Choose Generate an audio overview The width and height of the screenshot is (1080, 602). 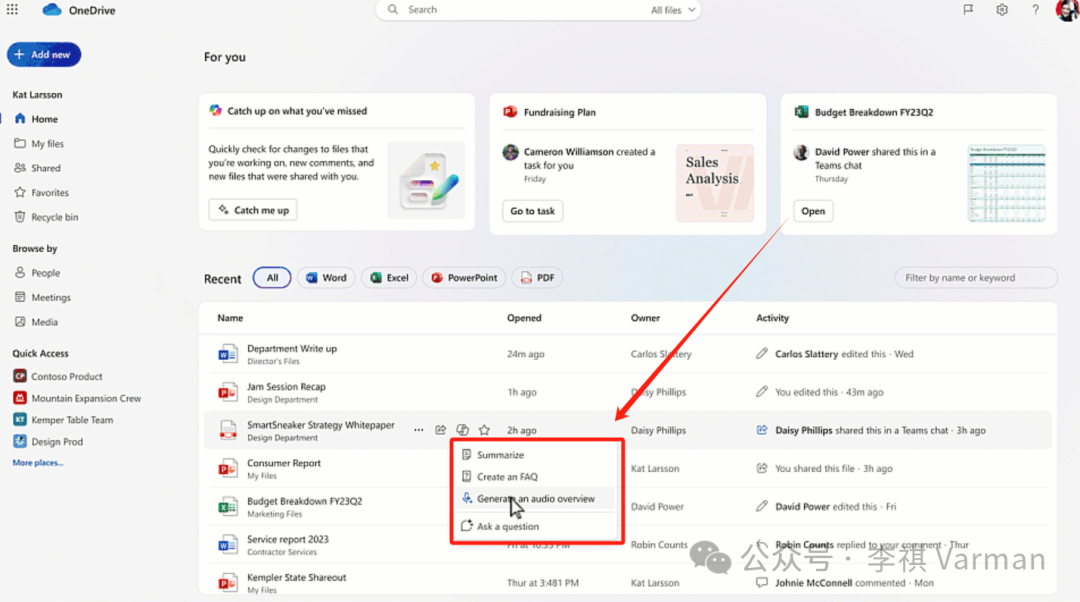(x=534, y=499)
